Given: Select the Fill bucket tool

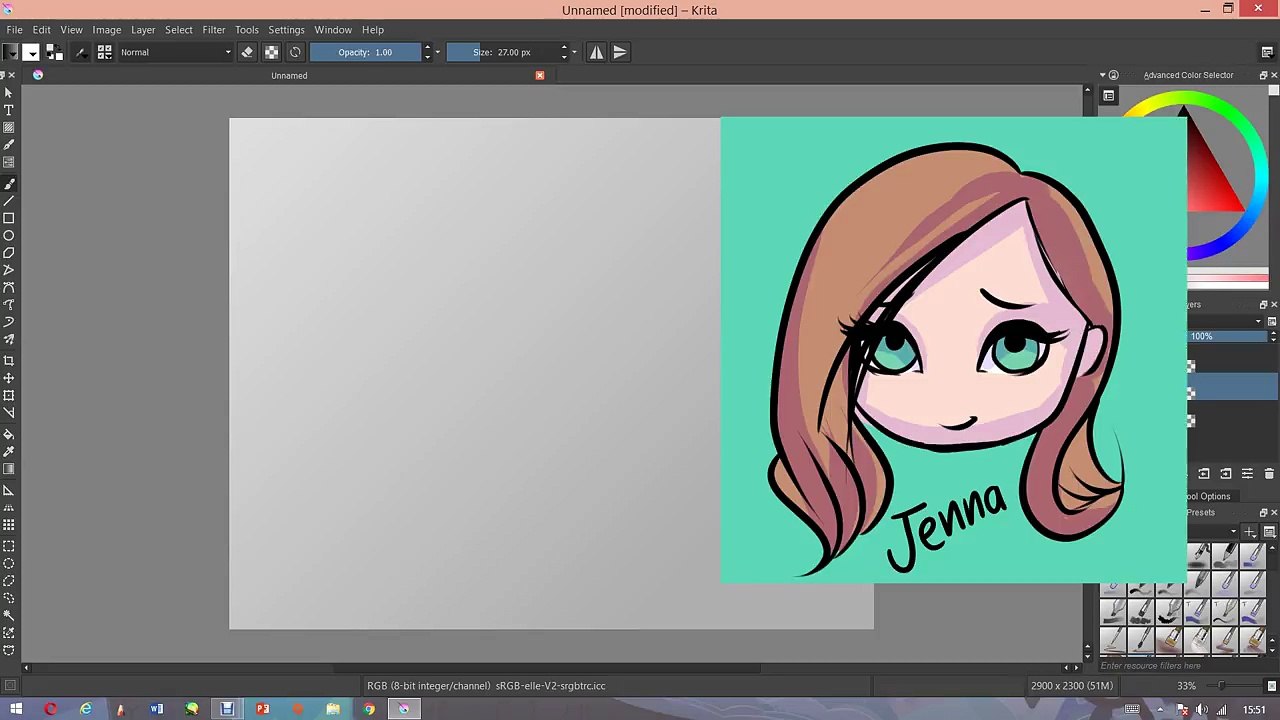Looking at the screenshot, I should [x=9, y=434].
